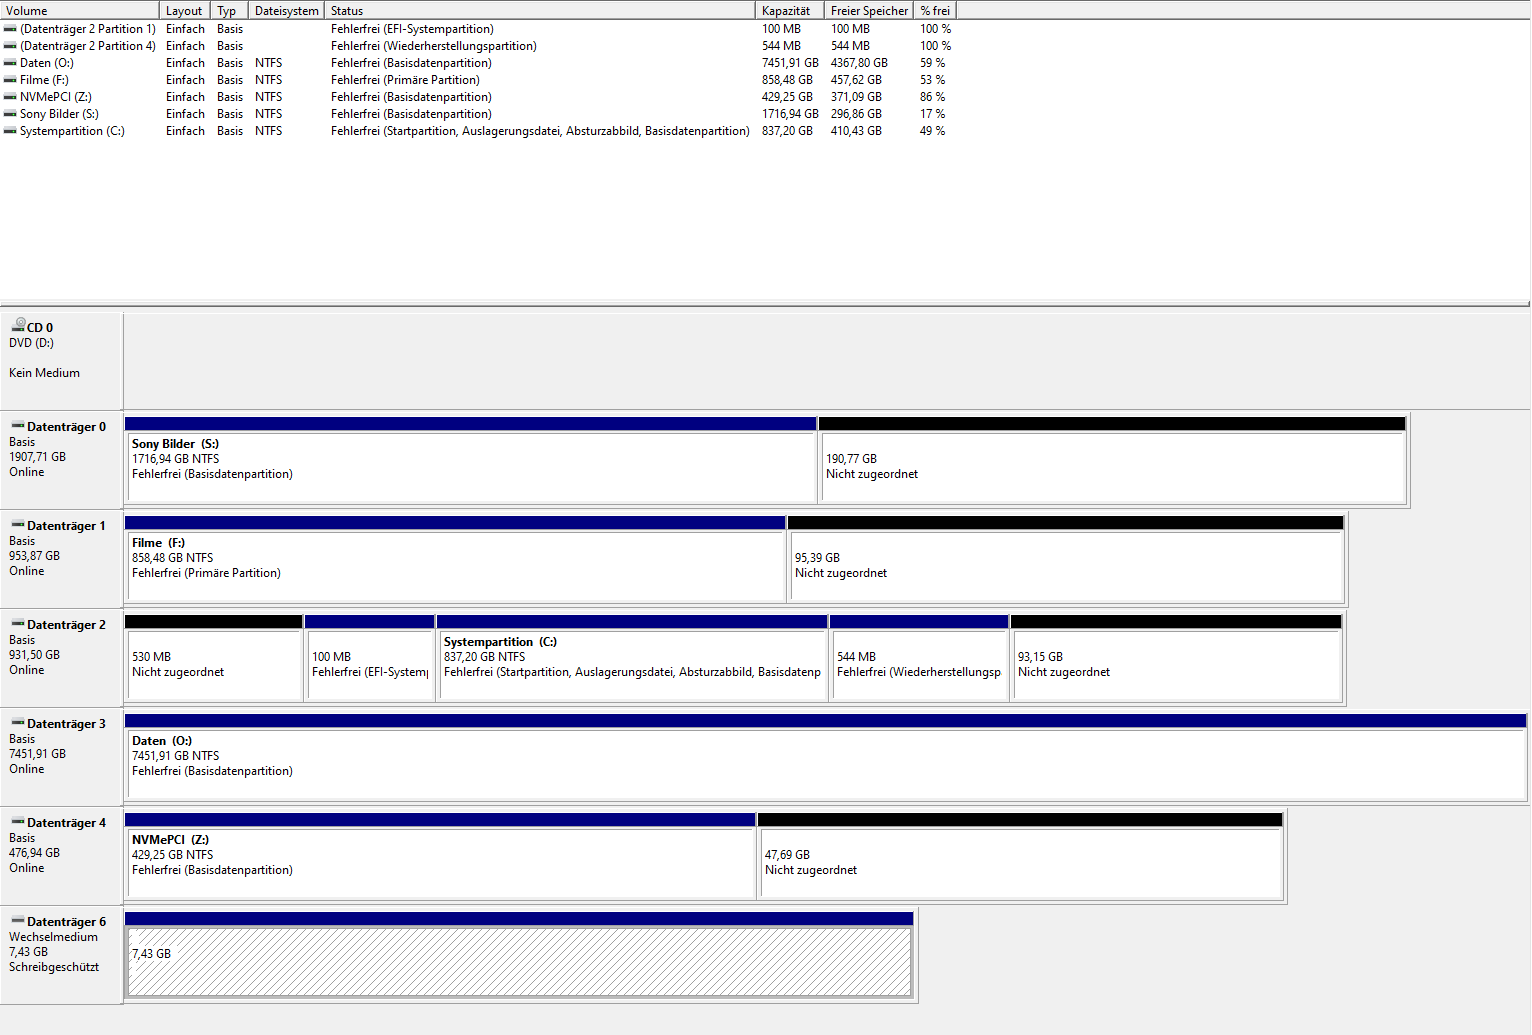Click 'Kein Medium' text under CD 0
The height and width of the screenshot is (1035, 1532).
click(44, 373)
